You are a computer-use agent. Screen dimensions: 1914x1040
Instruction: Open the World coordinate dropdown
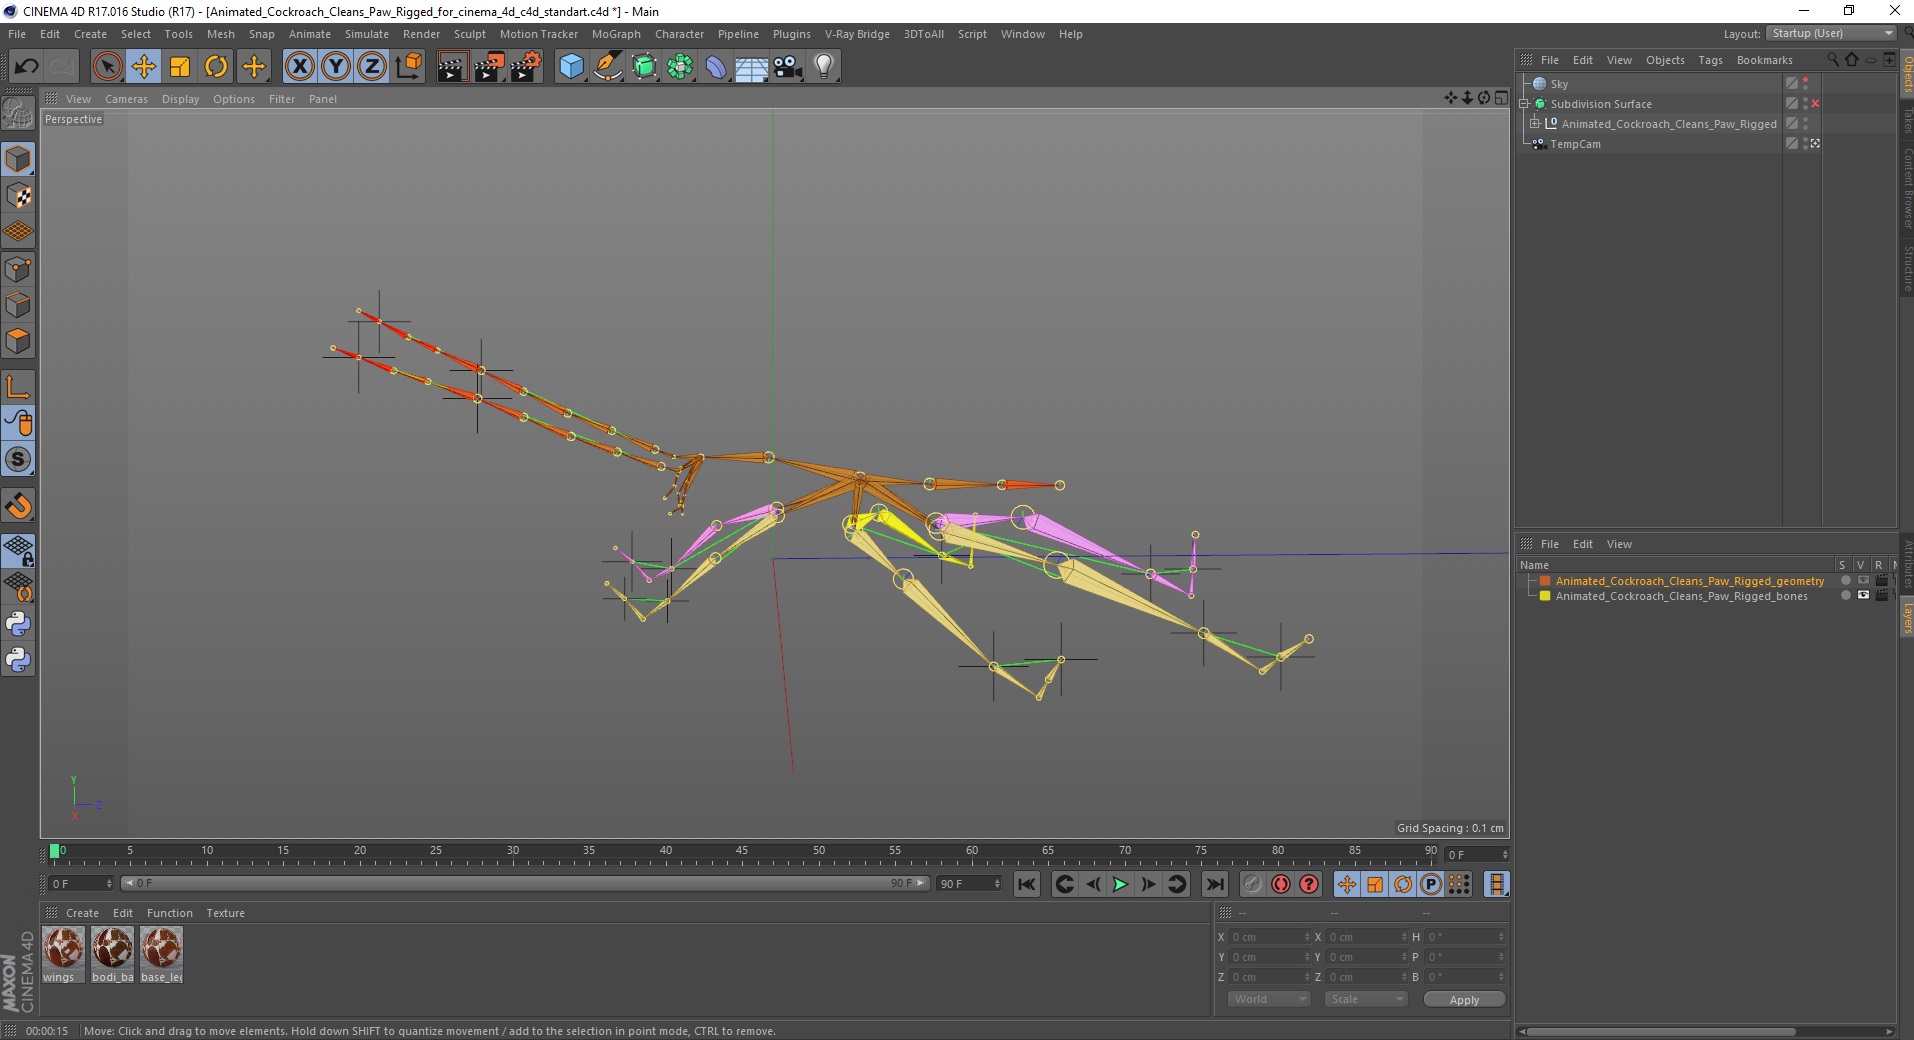1268,1000
